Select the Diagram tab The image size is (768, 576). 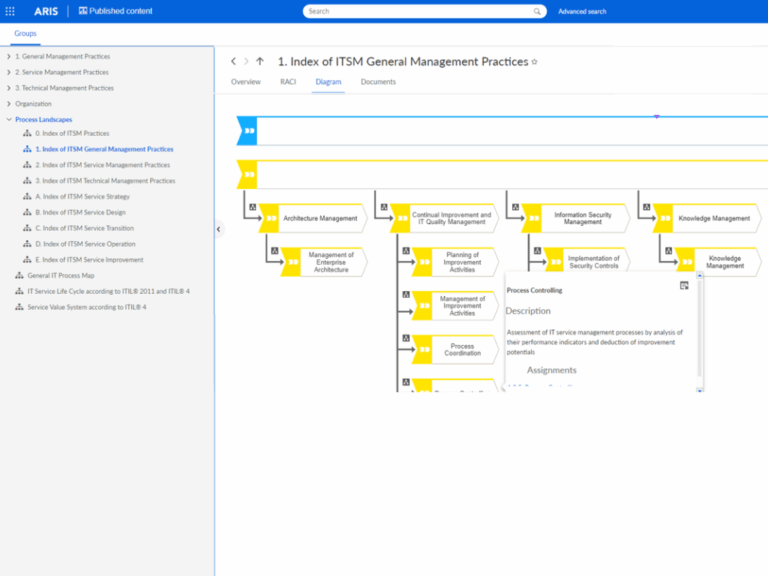(328, 82)
